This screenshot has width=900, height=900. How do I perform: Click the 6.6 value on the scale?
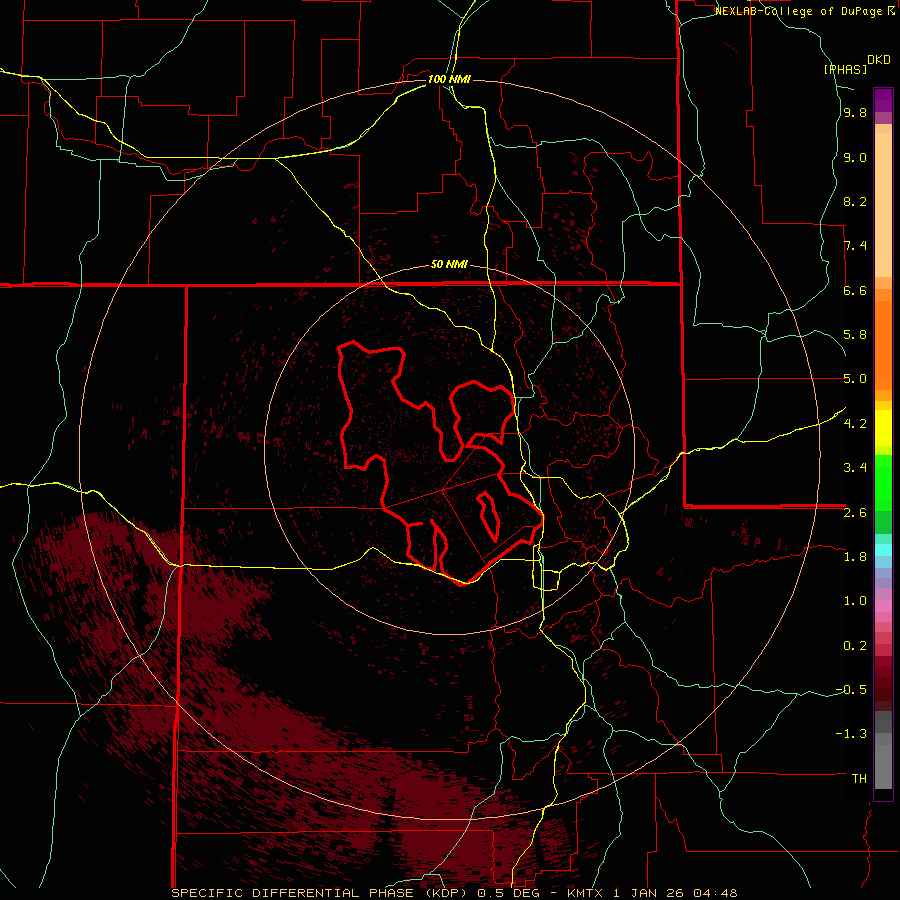coord(855,291)
